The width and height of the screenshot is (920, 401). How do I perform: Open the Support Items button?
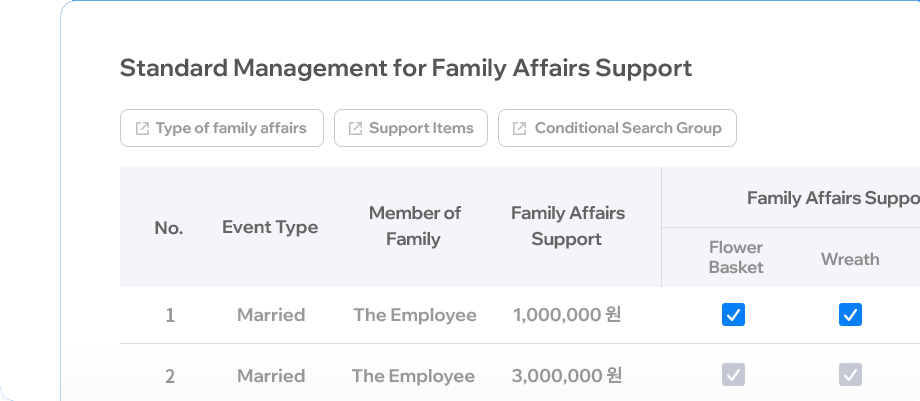pyautogui.click(x=411, y=128)
